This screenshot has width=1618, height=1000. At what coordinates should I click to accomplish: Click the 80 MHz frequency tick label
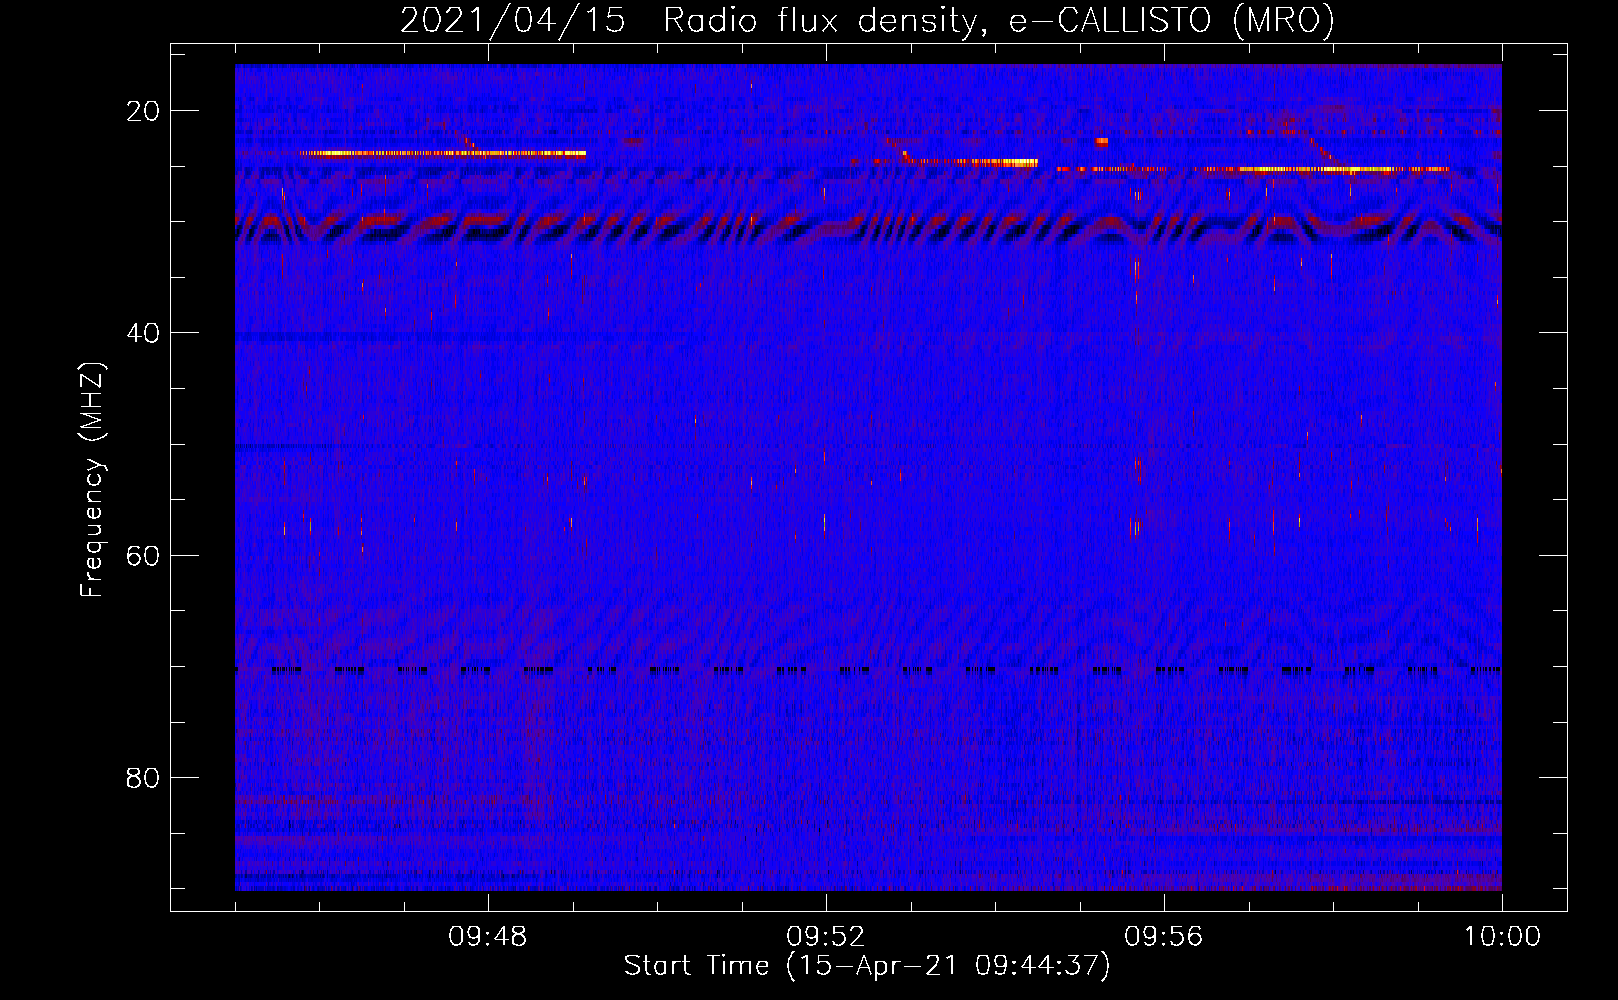click(143, 777)
